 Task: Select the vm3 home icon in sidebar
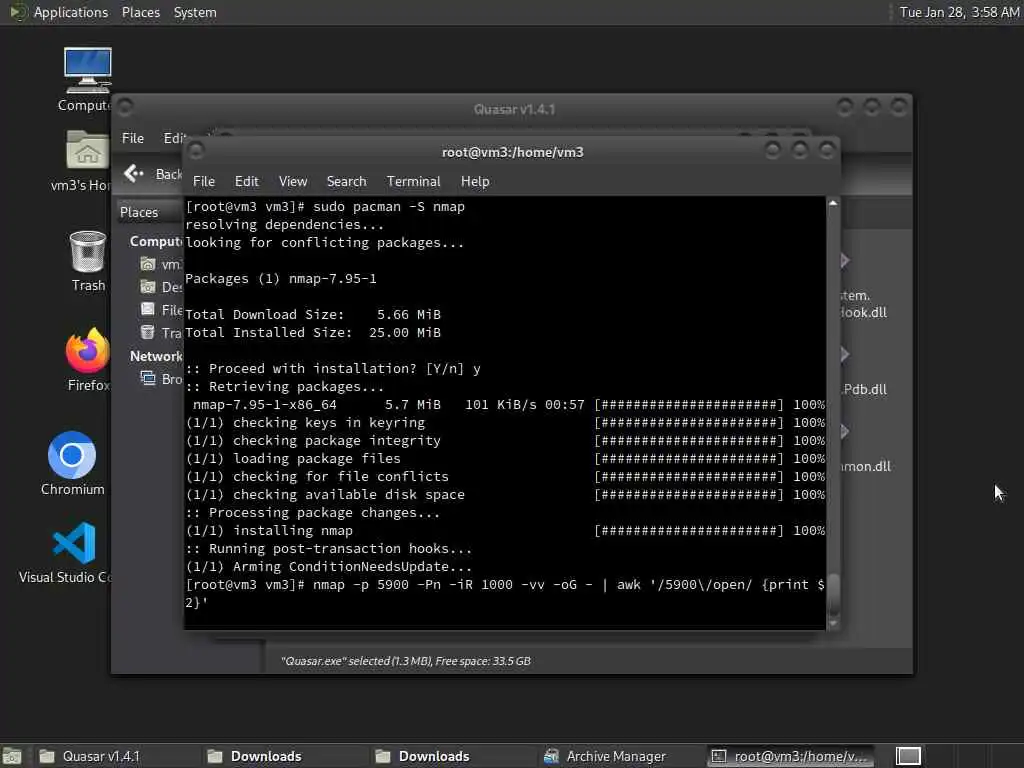click(x=148, y=264)
